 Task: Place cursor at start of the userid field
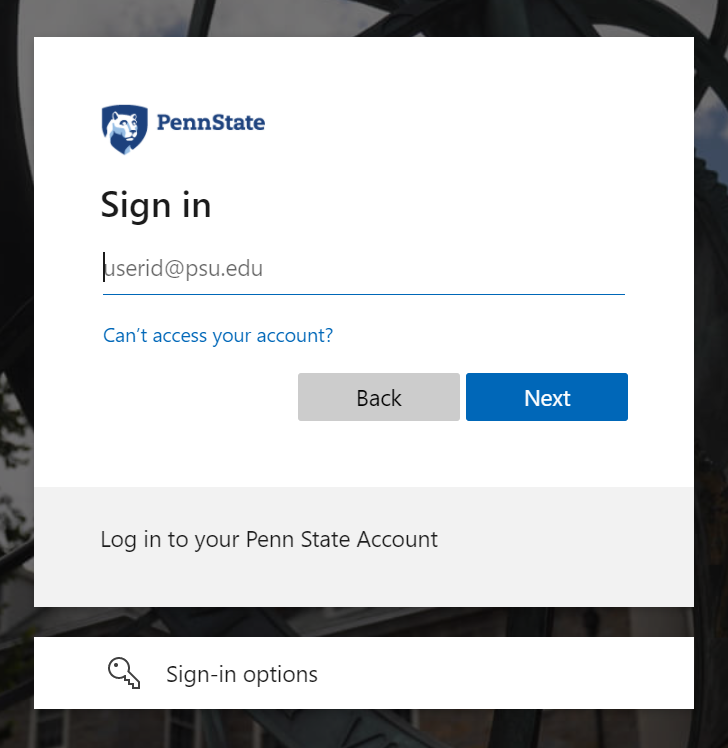(106, 269)
